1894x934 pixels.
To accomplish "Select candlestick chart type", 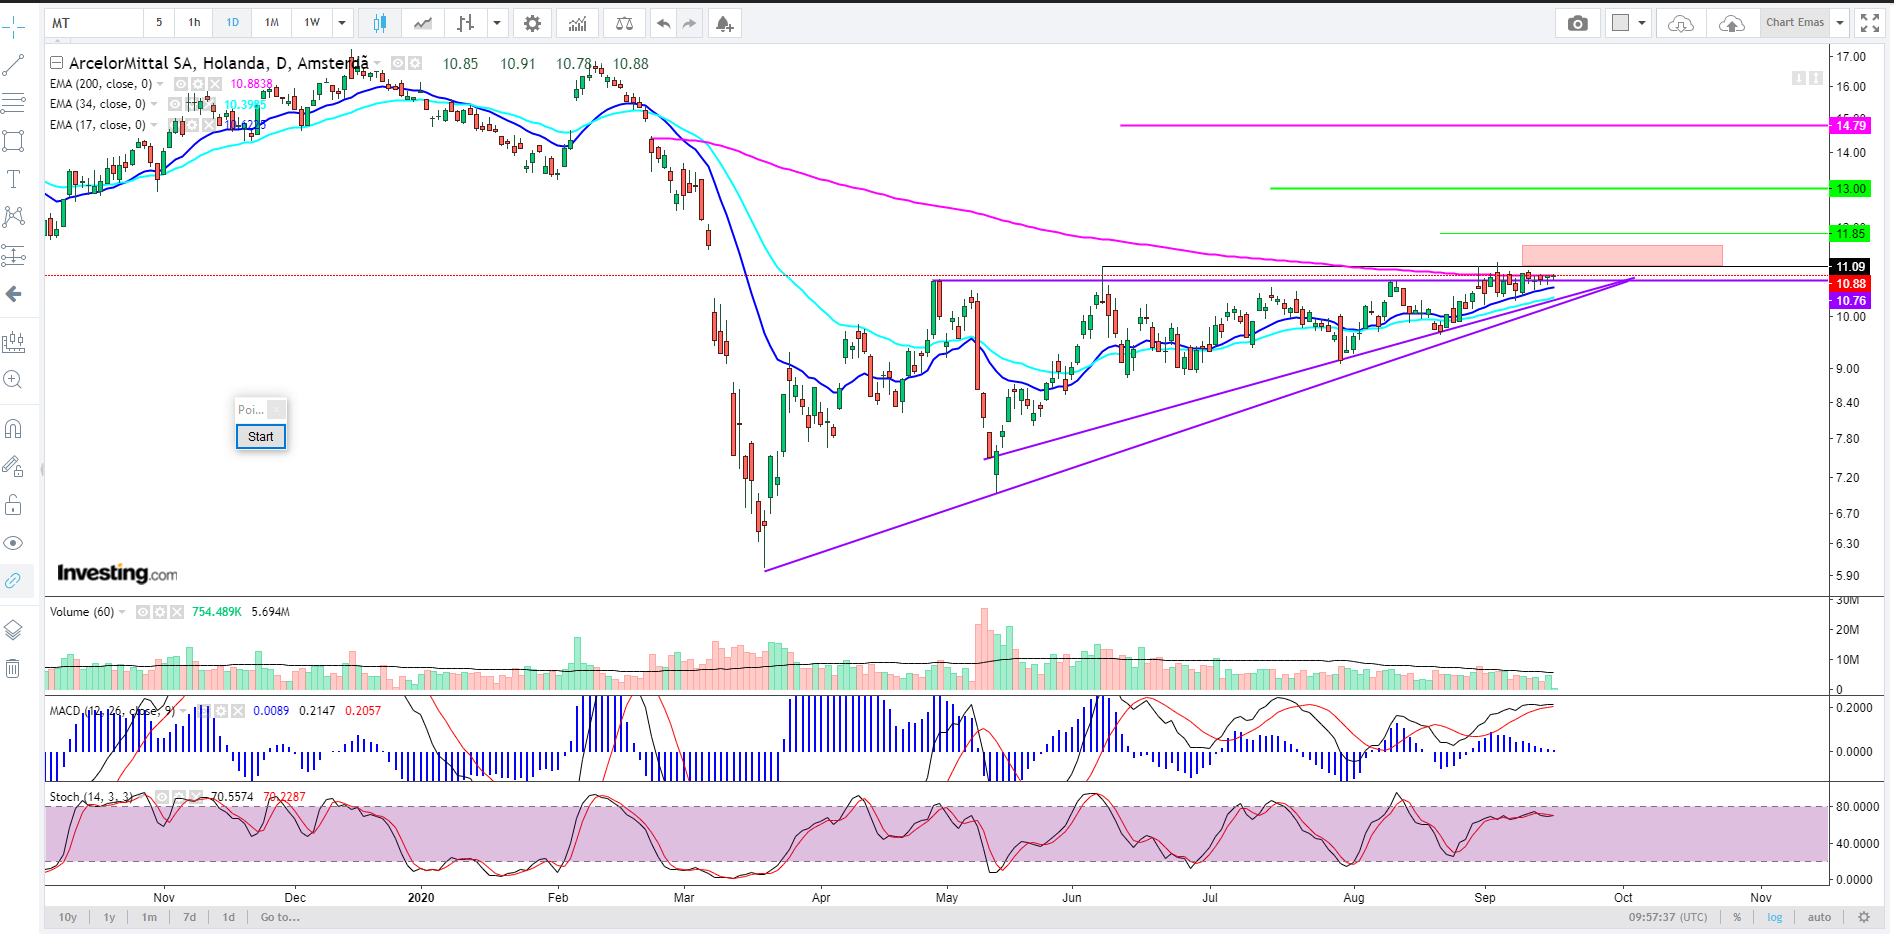I will [380, 23].
